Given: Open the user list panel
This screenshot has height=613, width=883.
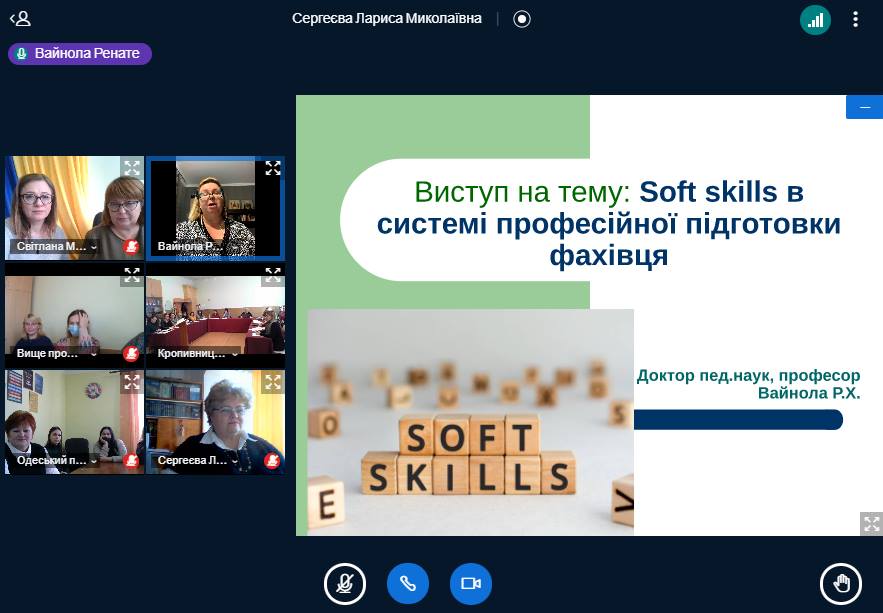Looking at the screenshot, I should click(x=20, y=18).
